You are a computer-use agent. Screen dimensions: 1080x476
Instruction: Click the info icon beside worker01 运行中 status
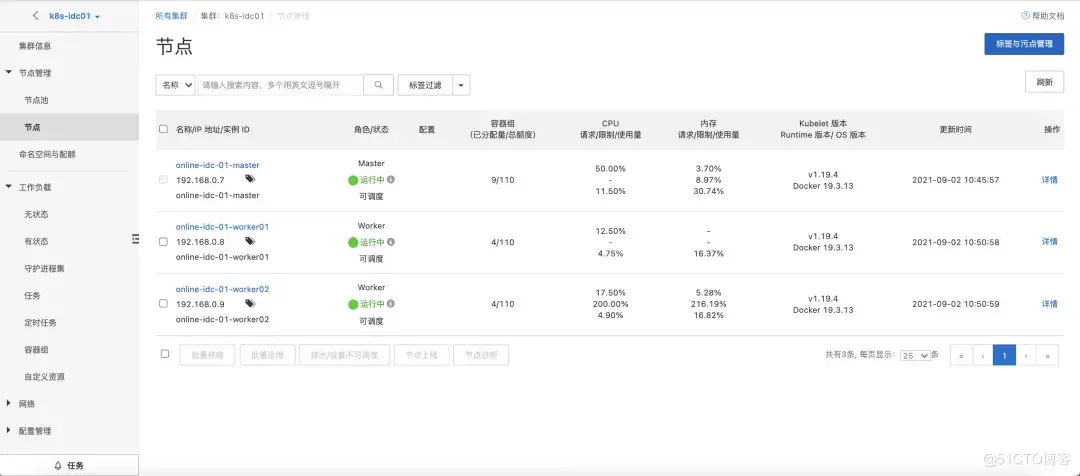point(391,242)
